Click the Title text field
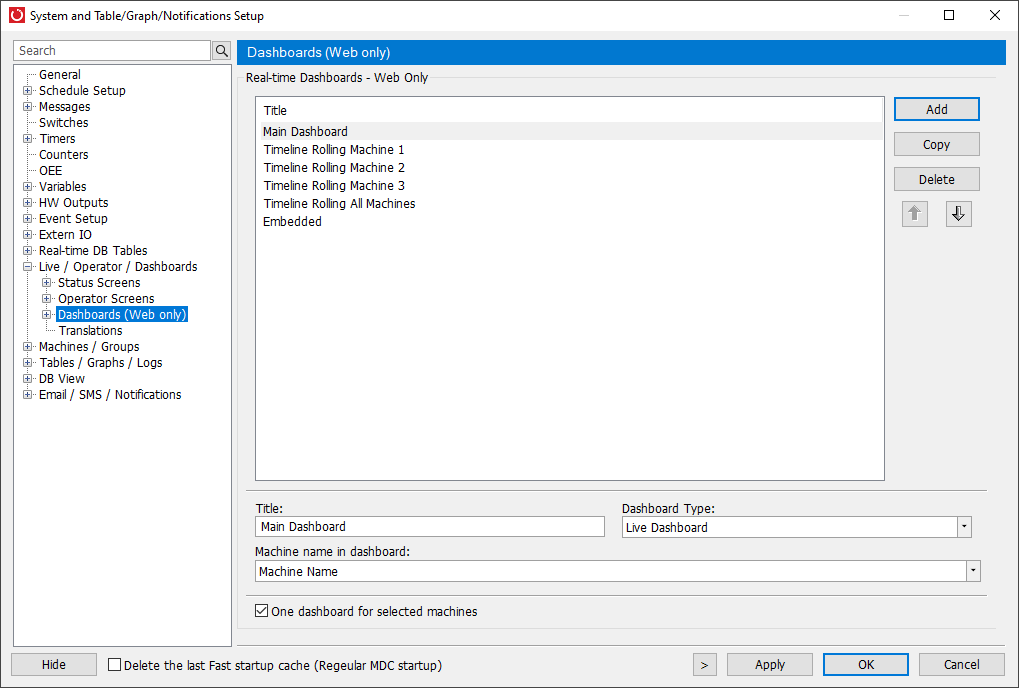The width and height of the screenshot is (1019, 688). tap(430, 526)
